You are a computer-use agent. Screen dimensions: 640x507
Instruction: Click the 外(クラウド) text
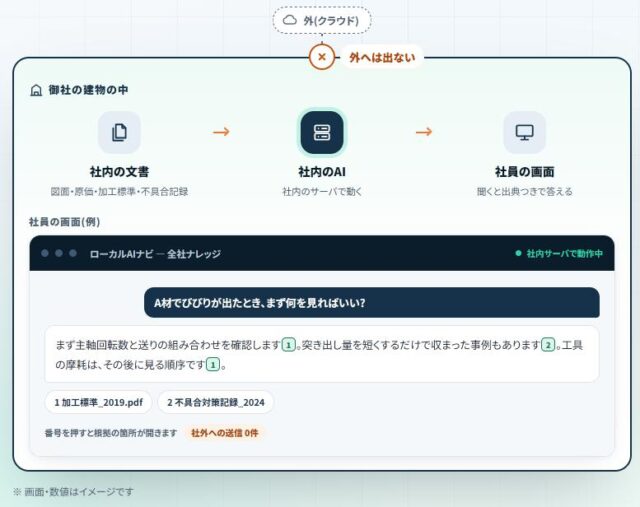[x=331, y=20]
